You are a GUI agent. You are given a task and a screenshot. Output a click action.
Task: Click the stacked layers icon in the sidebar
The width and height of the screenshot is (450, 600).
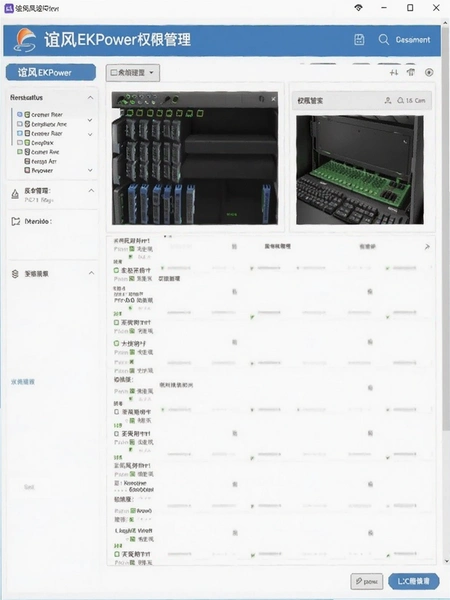point(15,274)
